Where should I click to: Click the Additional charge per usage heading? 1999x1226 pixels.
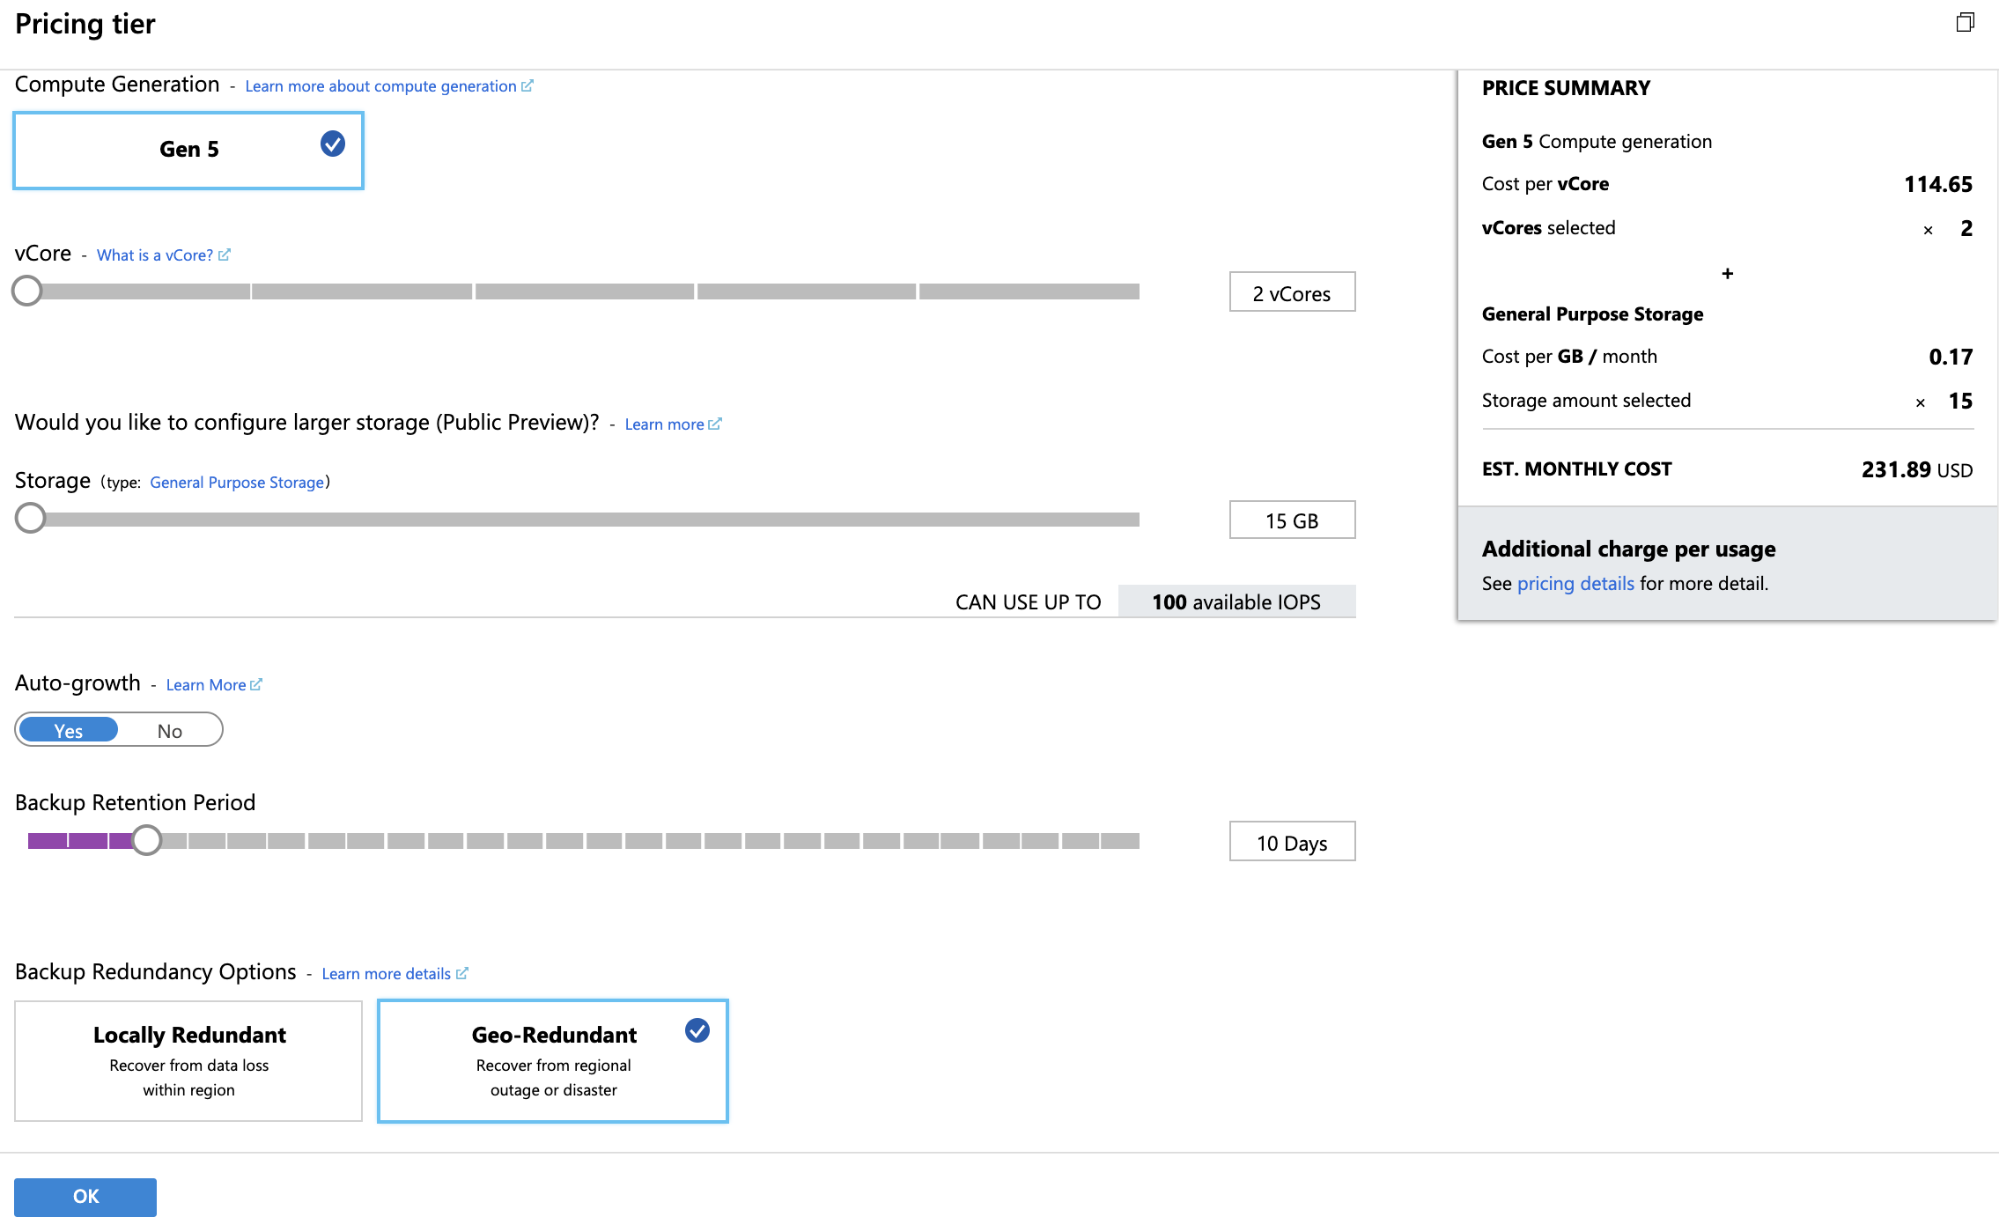point(1628,549)
